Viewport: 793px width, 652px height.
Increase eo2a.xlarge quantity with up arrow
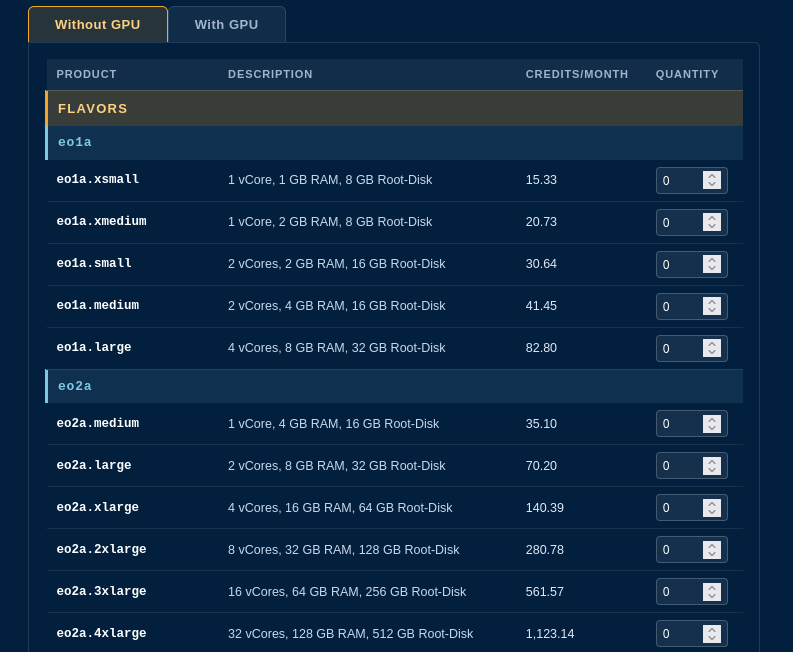712,503
